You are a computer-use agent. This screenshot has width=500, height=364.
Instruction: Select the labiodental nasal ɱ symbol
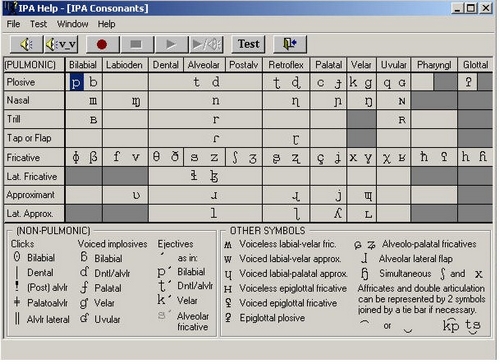pos(136,101)
